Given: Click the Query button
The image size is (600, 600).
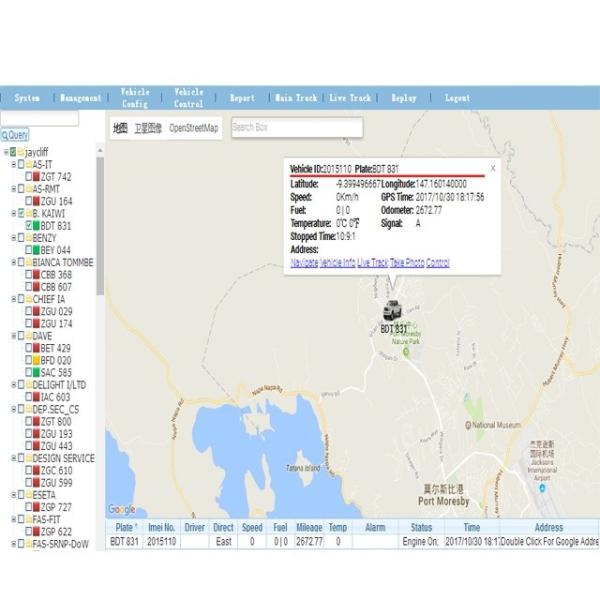Looking at the screenshot, I should (x=15, y=135).
